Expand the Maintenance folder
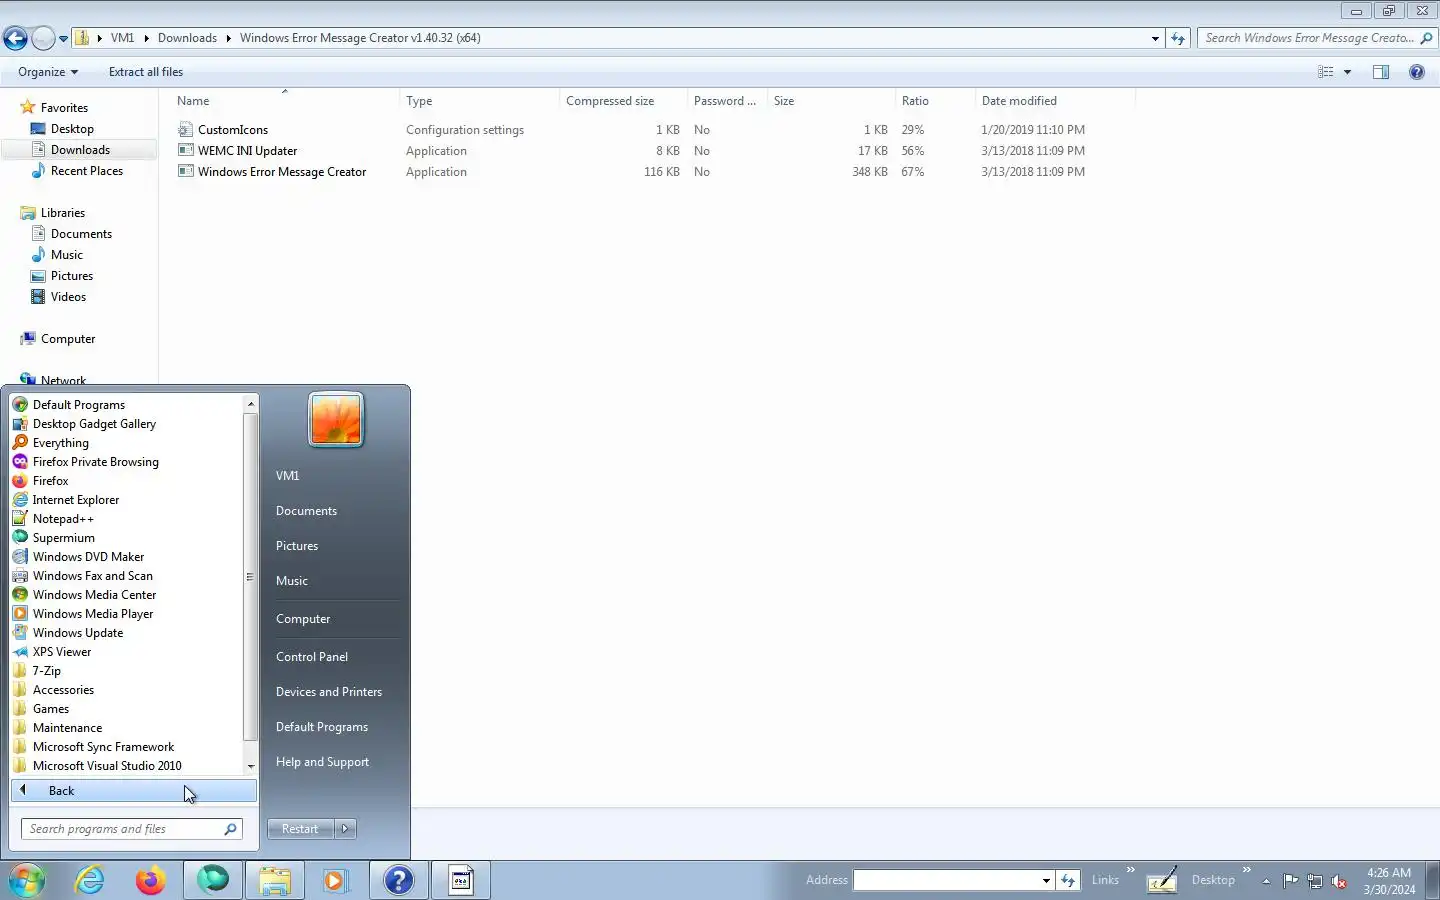1440x900 pixels. 67,728
